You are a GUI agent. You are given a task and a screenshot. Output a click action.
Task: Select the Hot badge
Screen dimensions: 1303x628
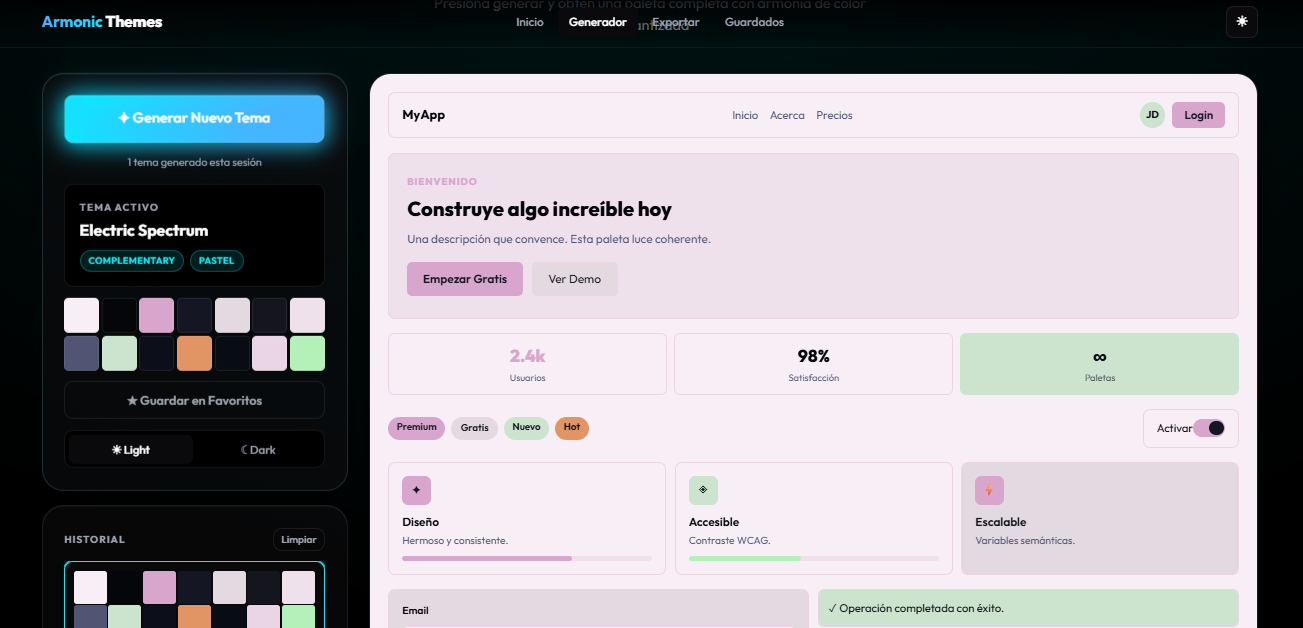point(572,428)
